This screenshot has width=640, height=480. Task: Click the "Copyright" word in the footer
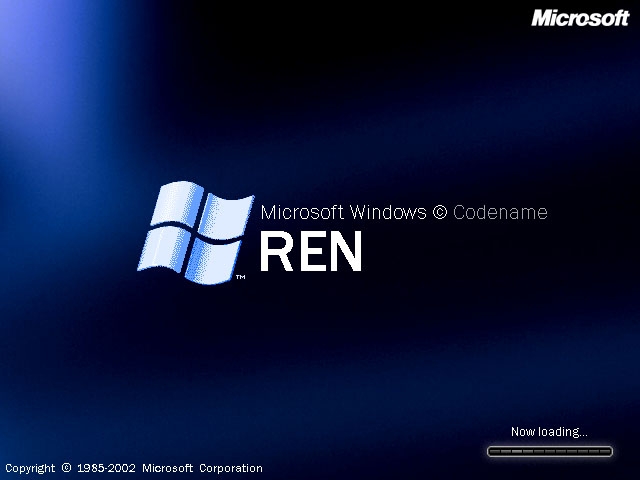(30, 468)
